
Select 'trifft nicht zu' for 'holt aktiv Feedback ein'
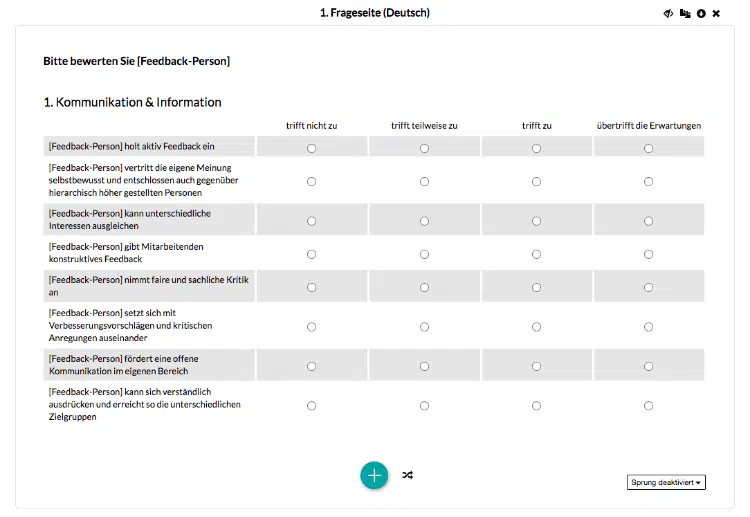312,148
